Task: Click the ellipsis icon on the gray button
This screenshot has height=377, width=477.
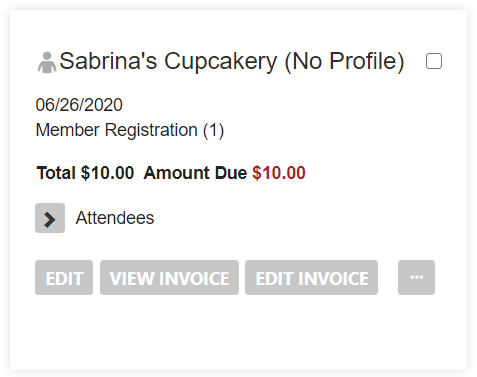Action: point(417,277)
